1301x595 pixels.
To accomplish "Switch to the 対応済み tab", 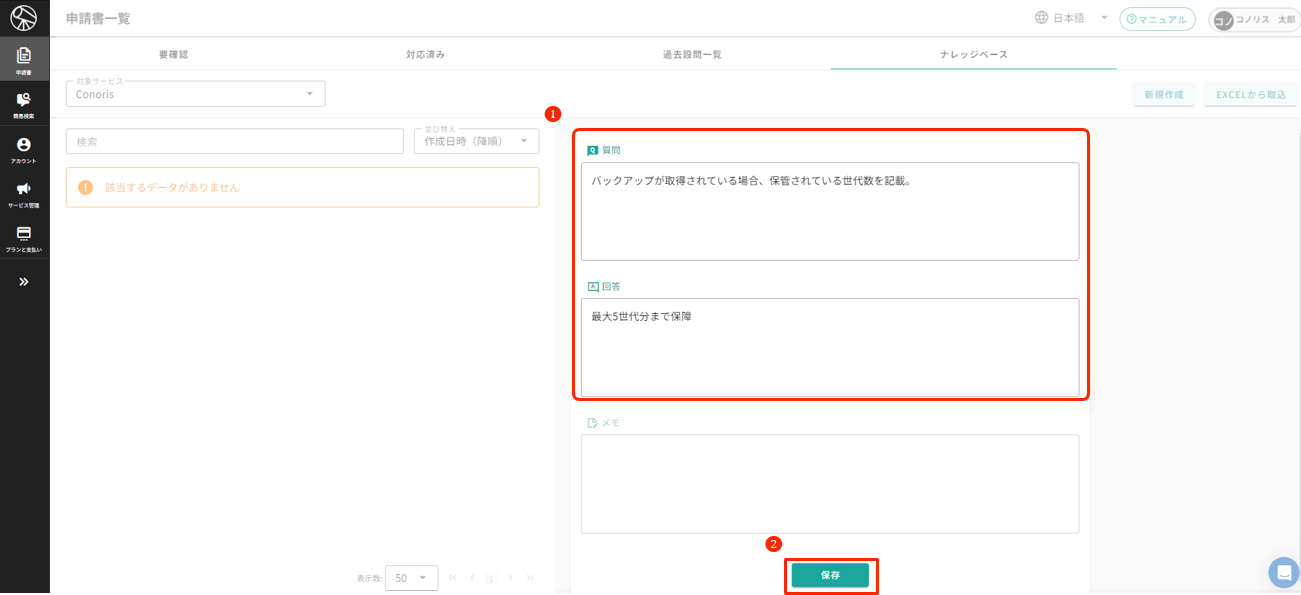I will 425,54.
